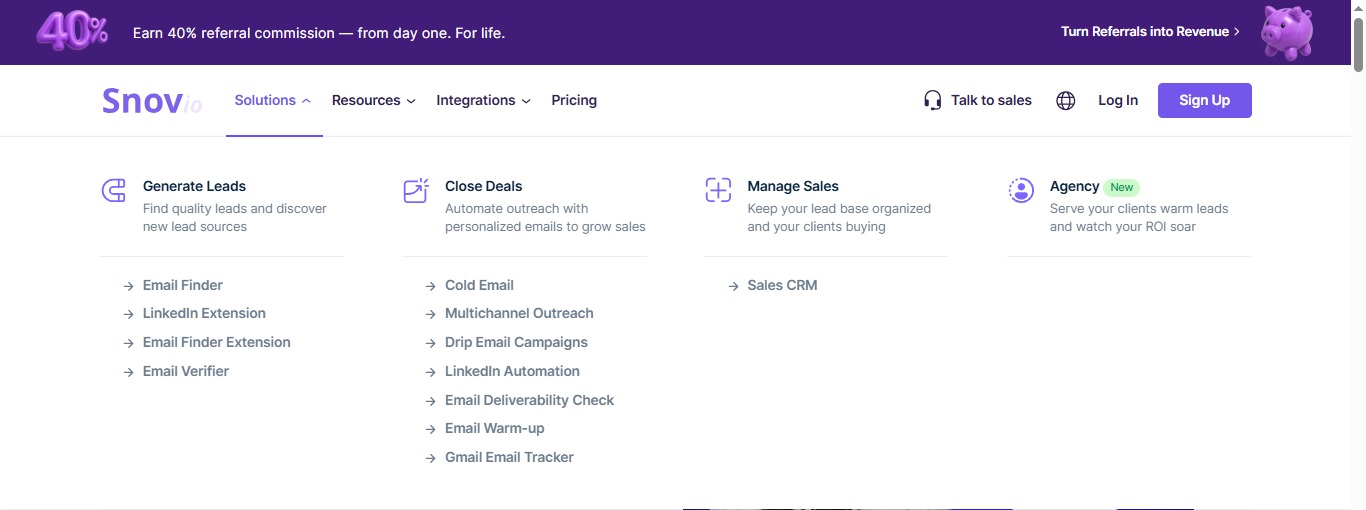The width and height of the screenshot is (1366, 510).
Task: Open LinkedIn Automation
Action: click(512, 371)
